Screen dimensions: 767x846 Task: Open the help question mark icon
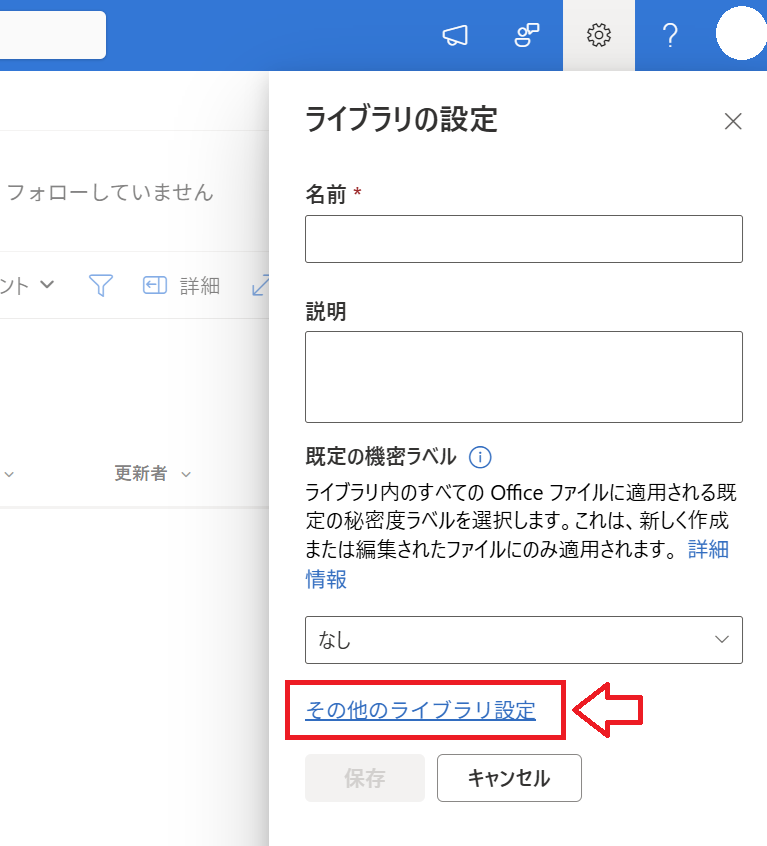tap(670, 36)
